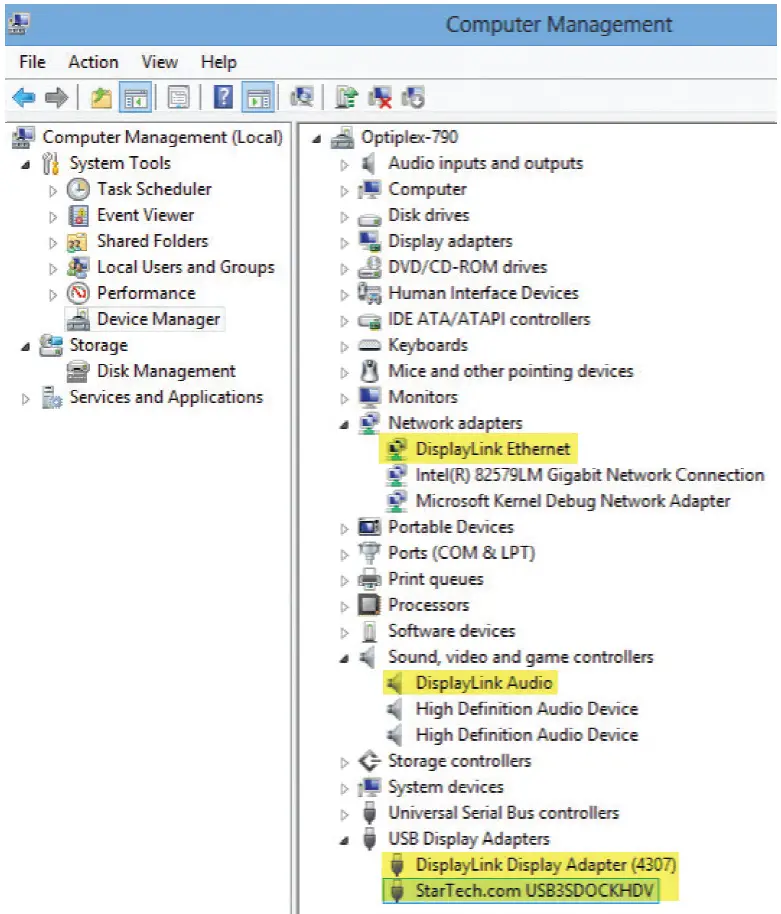Click the Human Interface Devices icon
The height and width of the screenshot is (914, 781).
[x=370, y=293]
